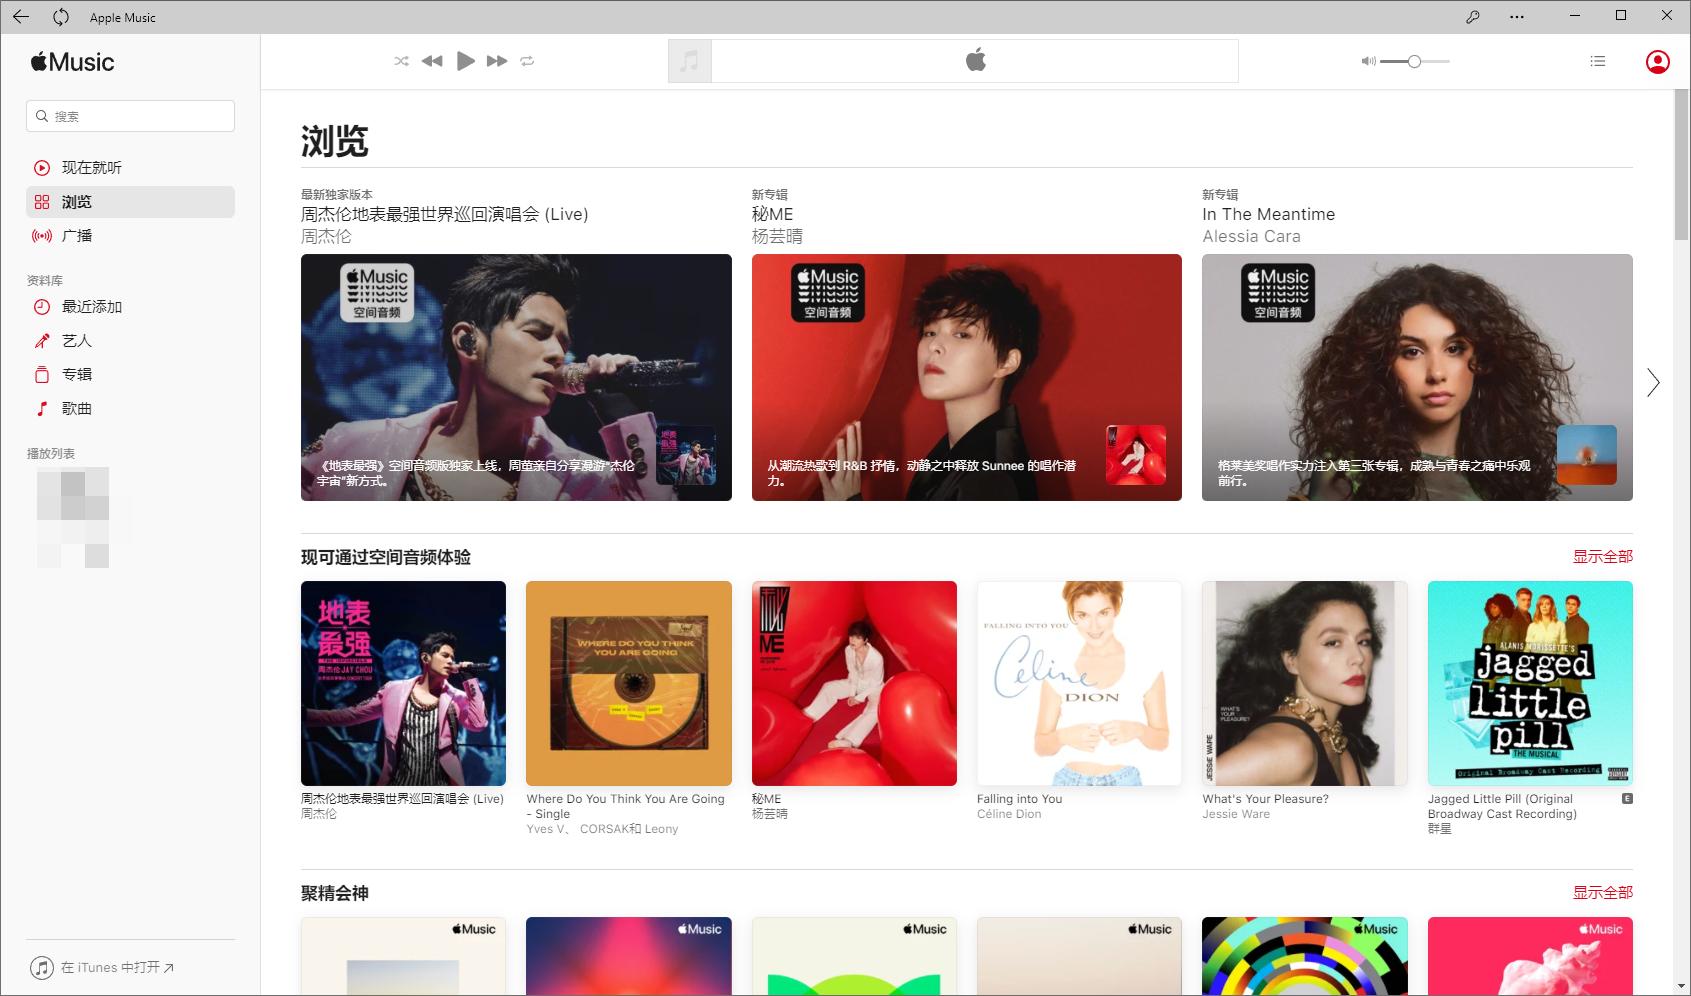Adjust the volume slider

[1414, 61]
